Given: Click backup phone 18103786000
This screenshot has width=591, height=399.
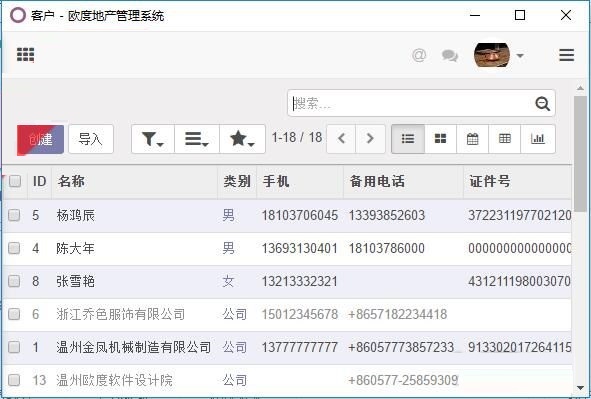Looking at the screenshot, I should pos(387,248).
